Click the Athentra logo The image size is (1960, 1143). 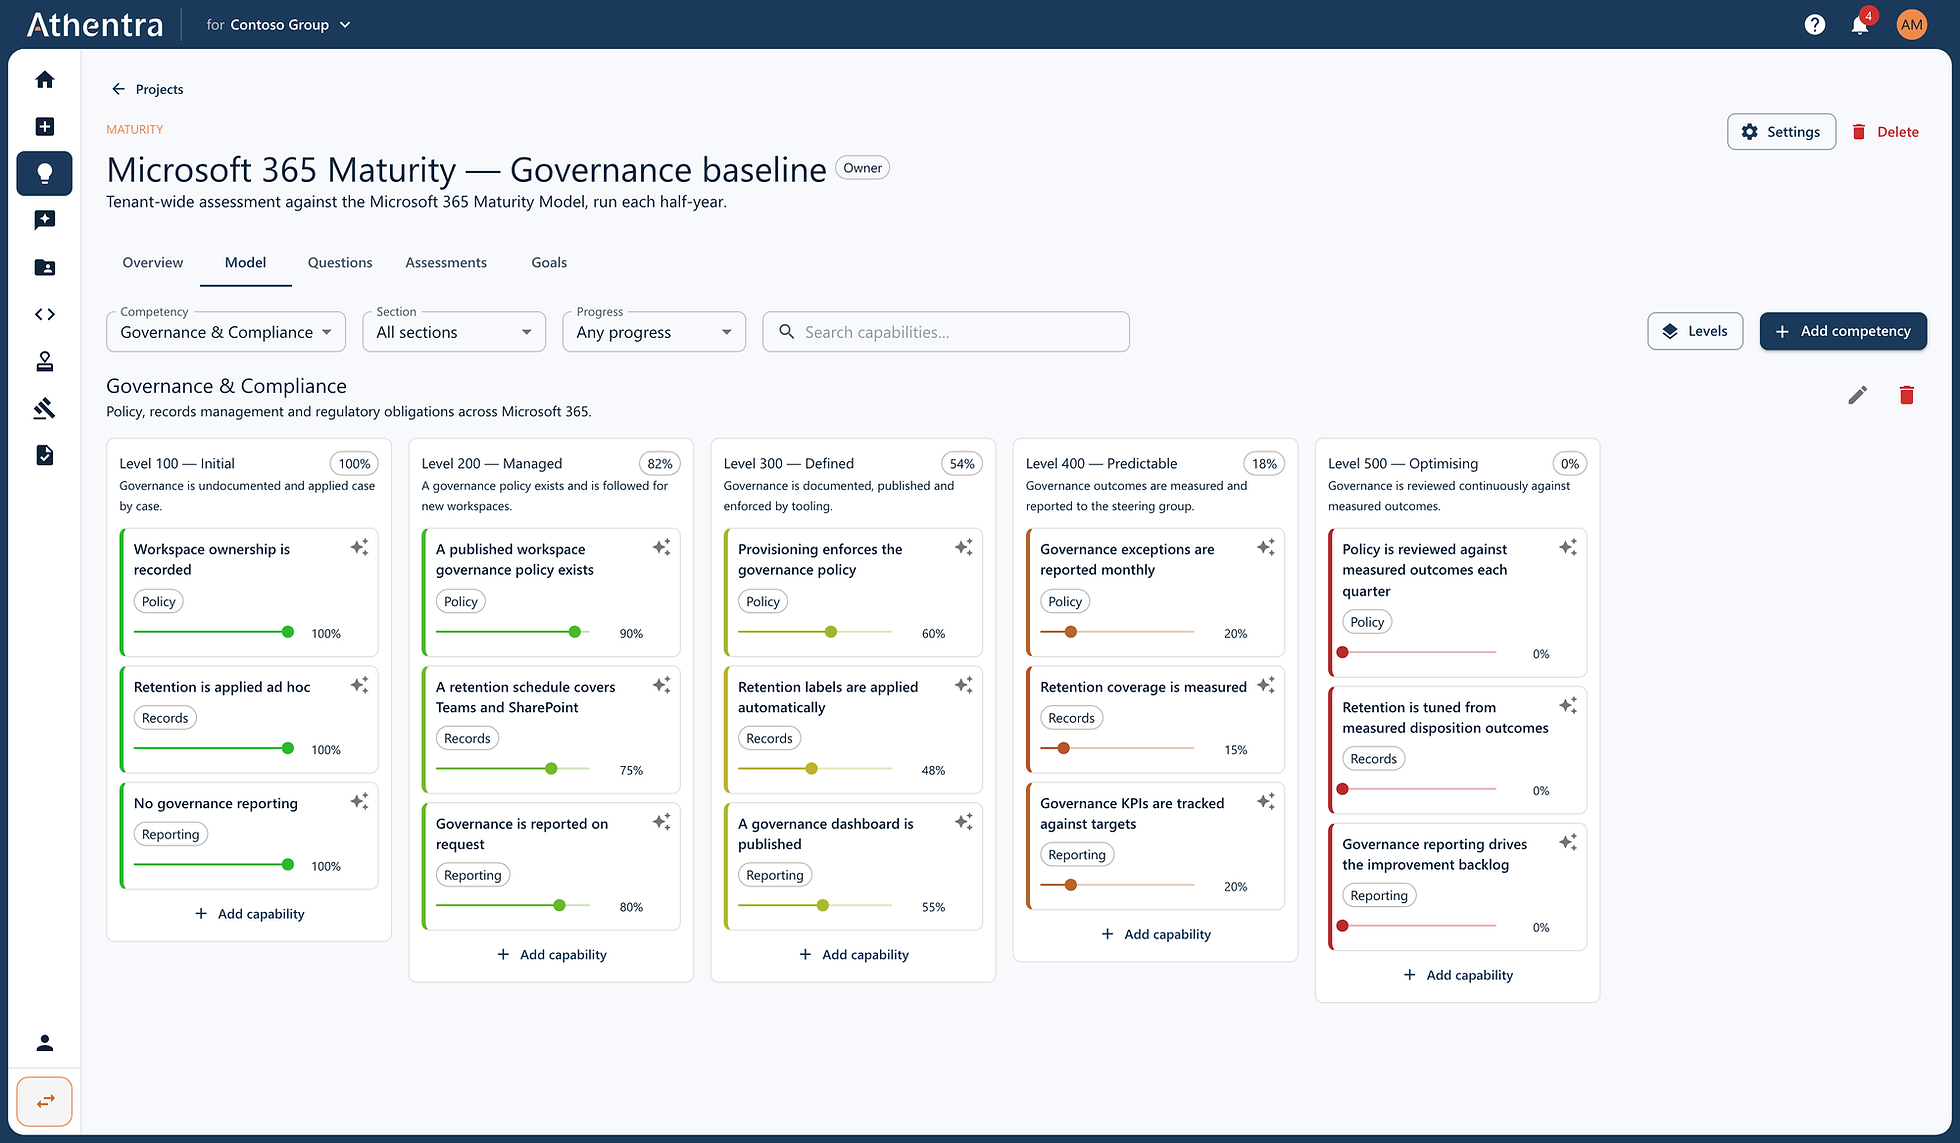[95, 25]
